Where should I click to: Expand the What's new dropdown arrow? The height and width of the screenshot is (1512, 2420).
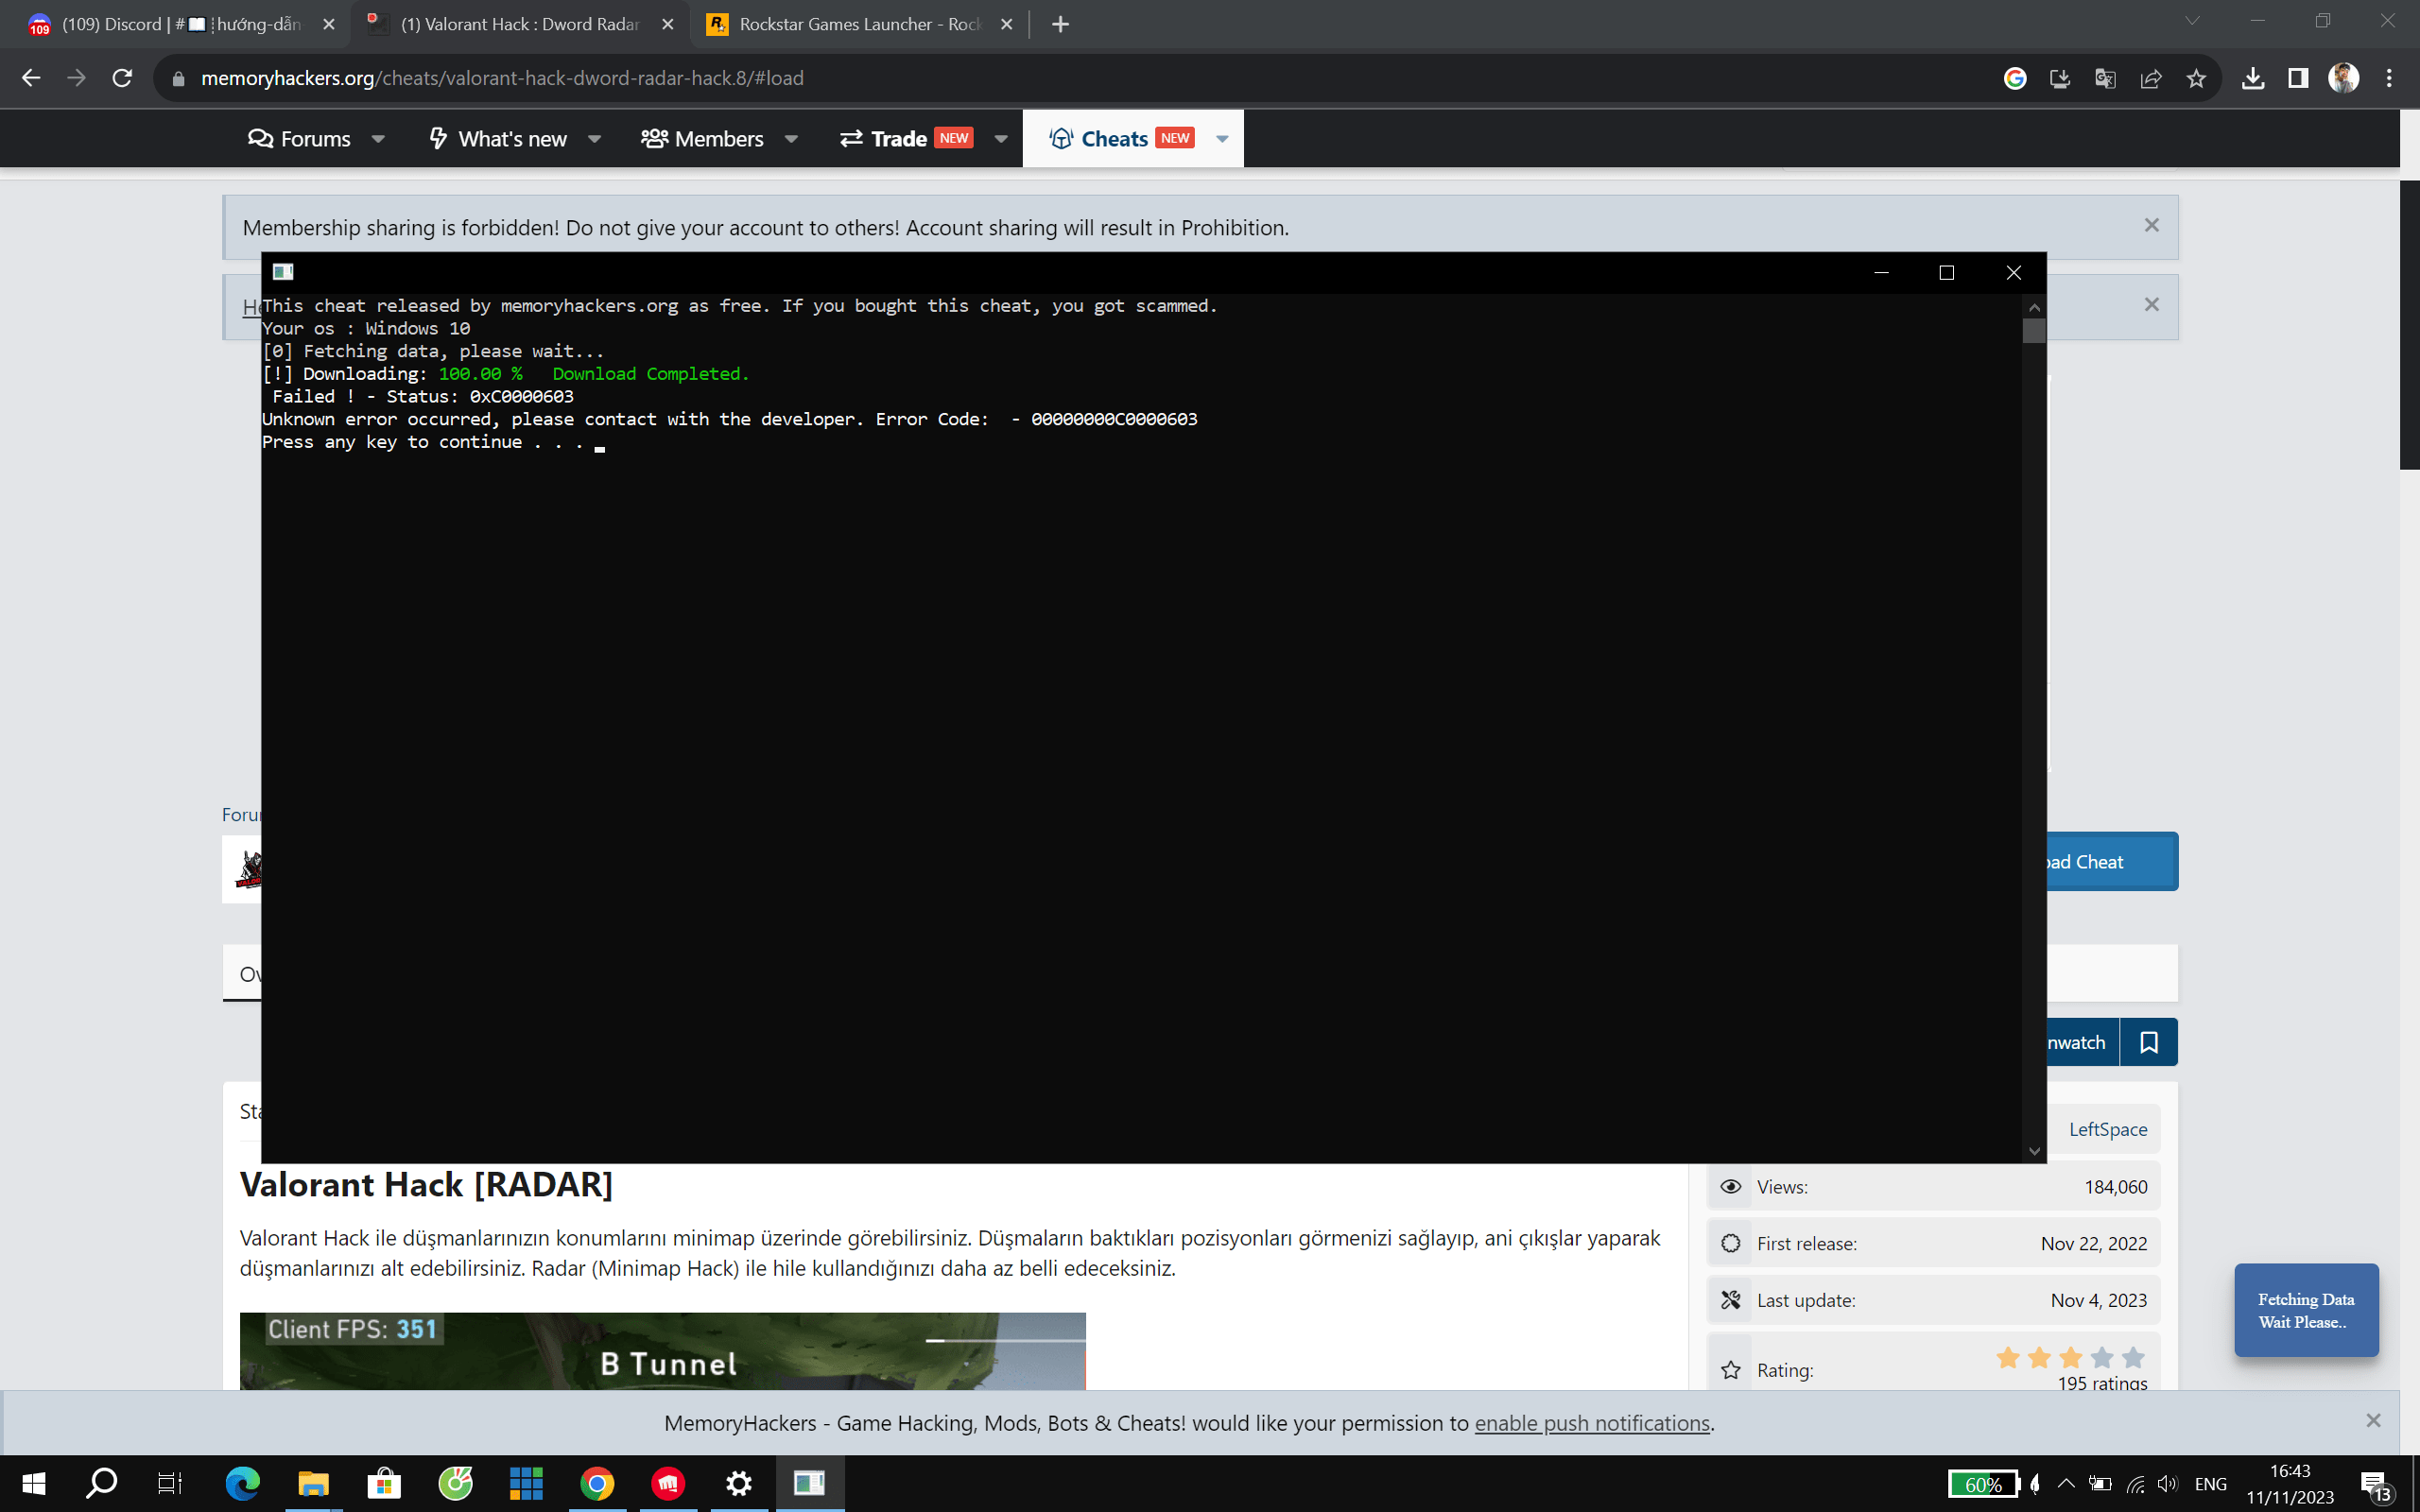(594, 139)
